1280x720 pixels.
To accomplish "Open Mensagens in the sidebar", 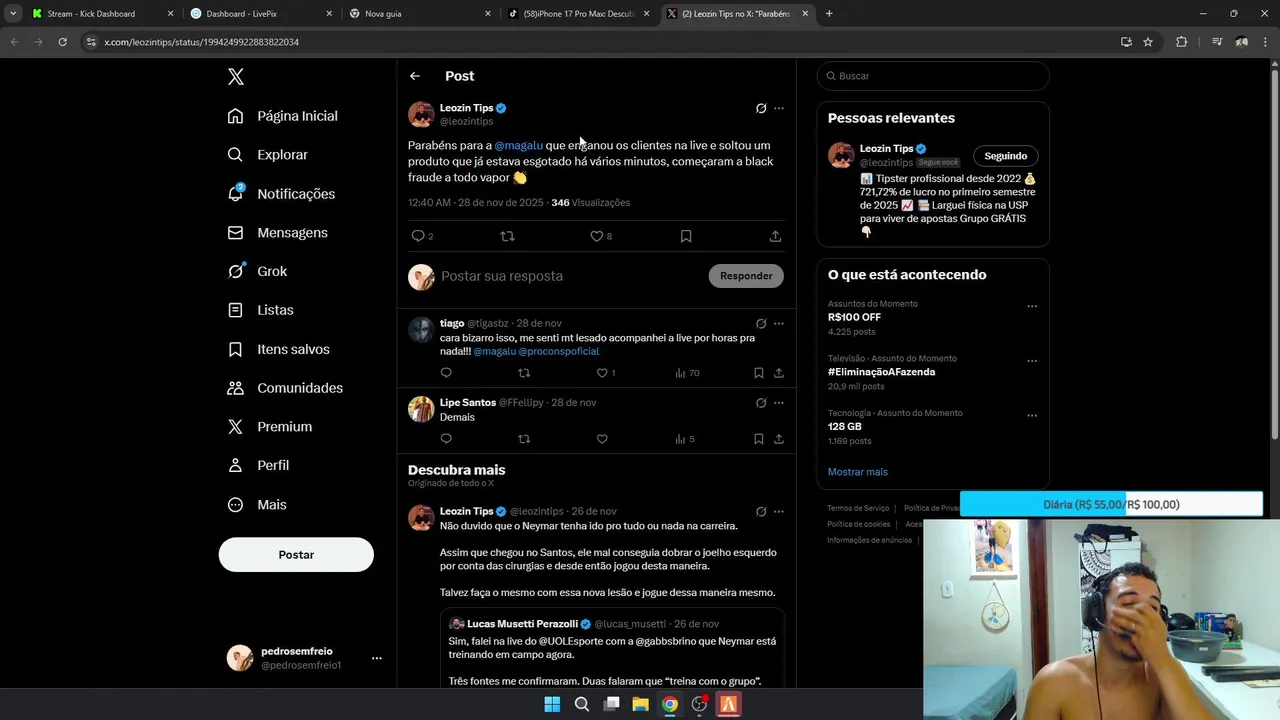I will tap(279, 233).
